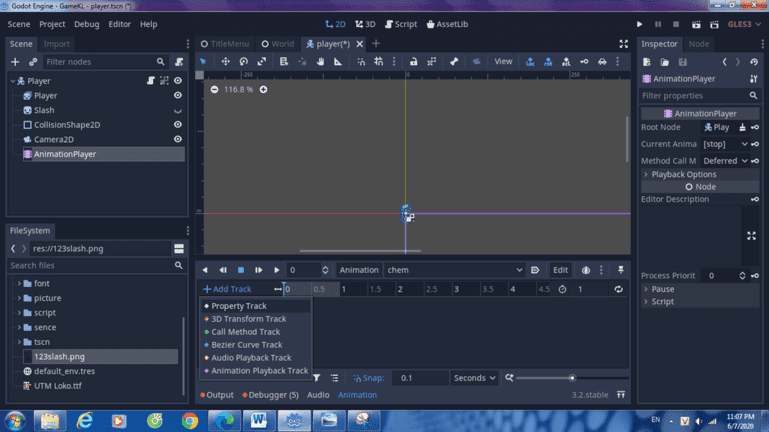Screen dimensions: 769x432
Task: Click the instance child scene link icon
Action: pos(33,62)
